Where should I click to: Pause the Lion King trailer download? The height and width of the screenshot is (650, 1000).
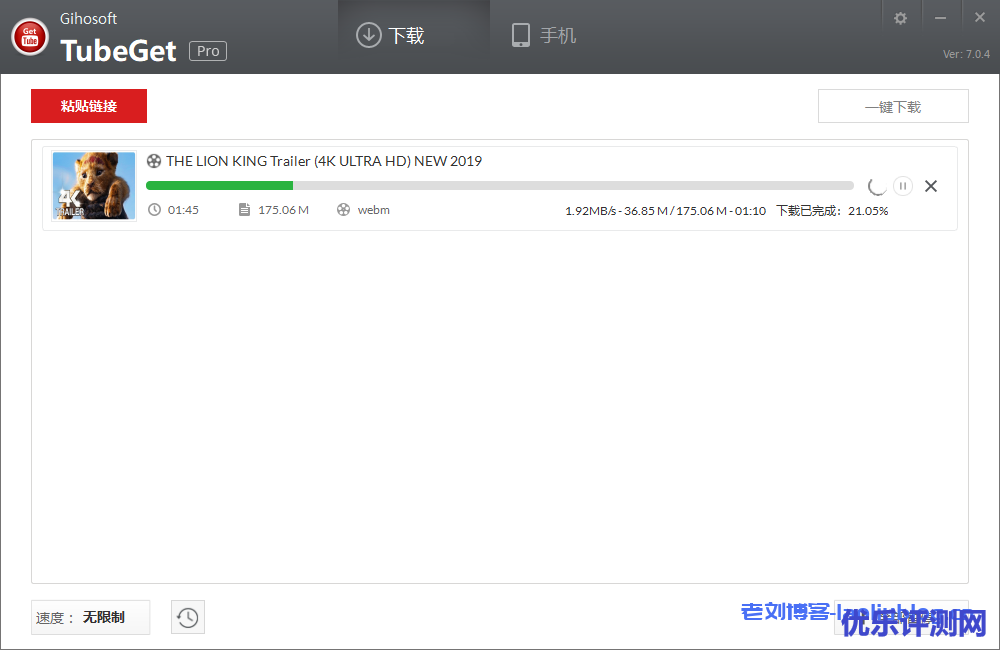tap(902, 186)
